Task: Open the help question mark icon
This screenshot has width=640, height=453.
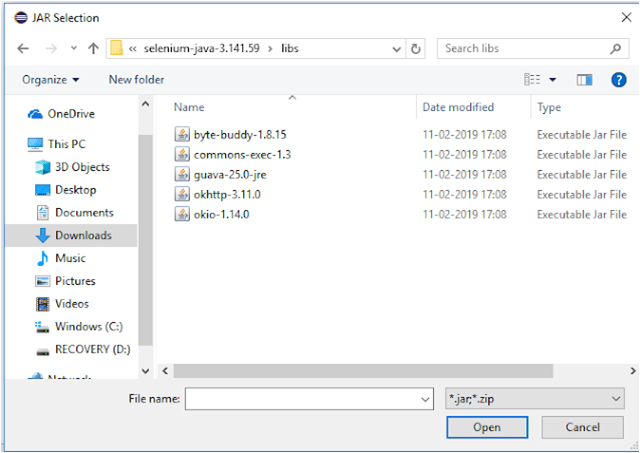Action: click(619, 79)
